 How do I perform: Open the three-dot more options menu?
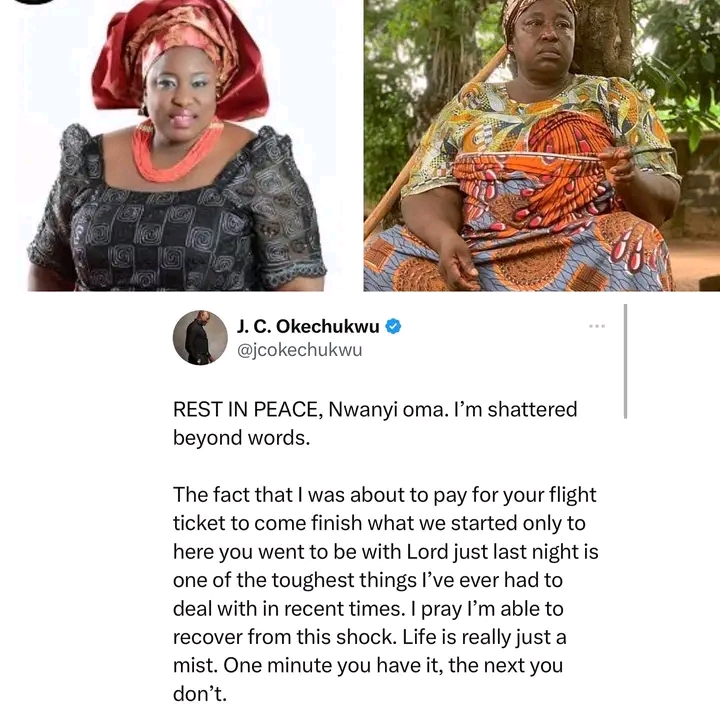(x=596, y=326)
